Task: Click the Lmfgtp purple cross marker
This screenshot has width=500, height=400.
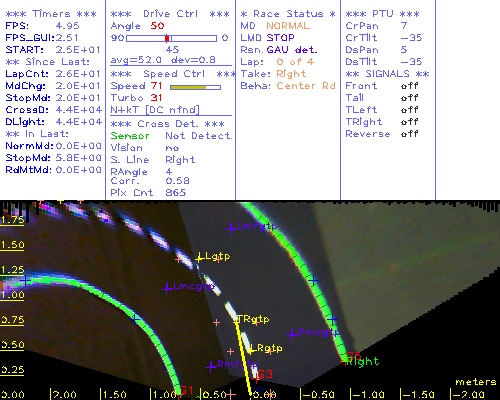Action: [231, 229]
